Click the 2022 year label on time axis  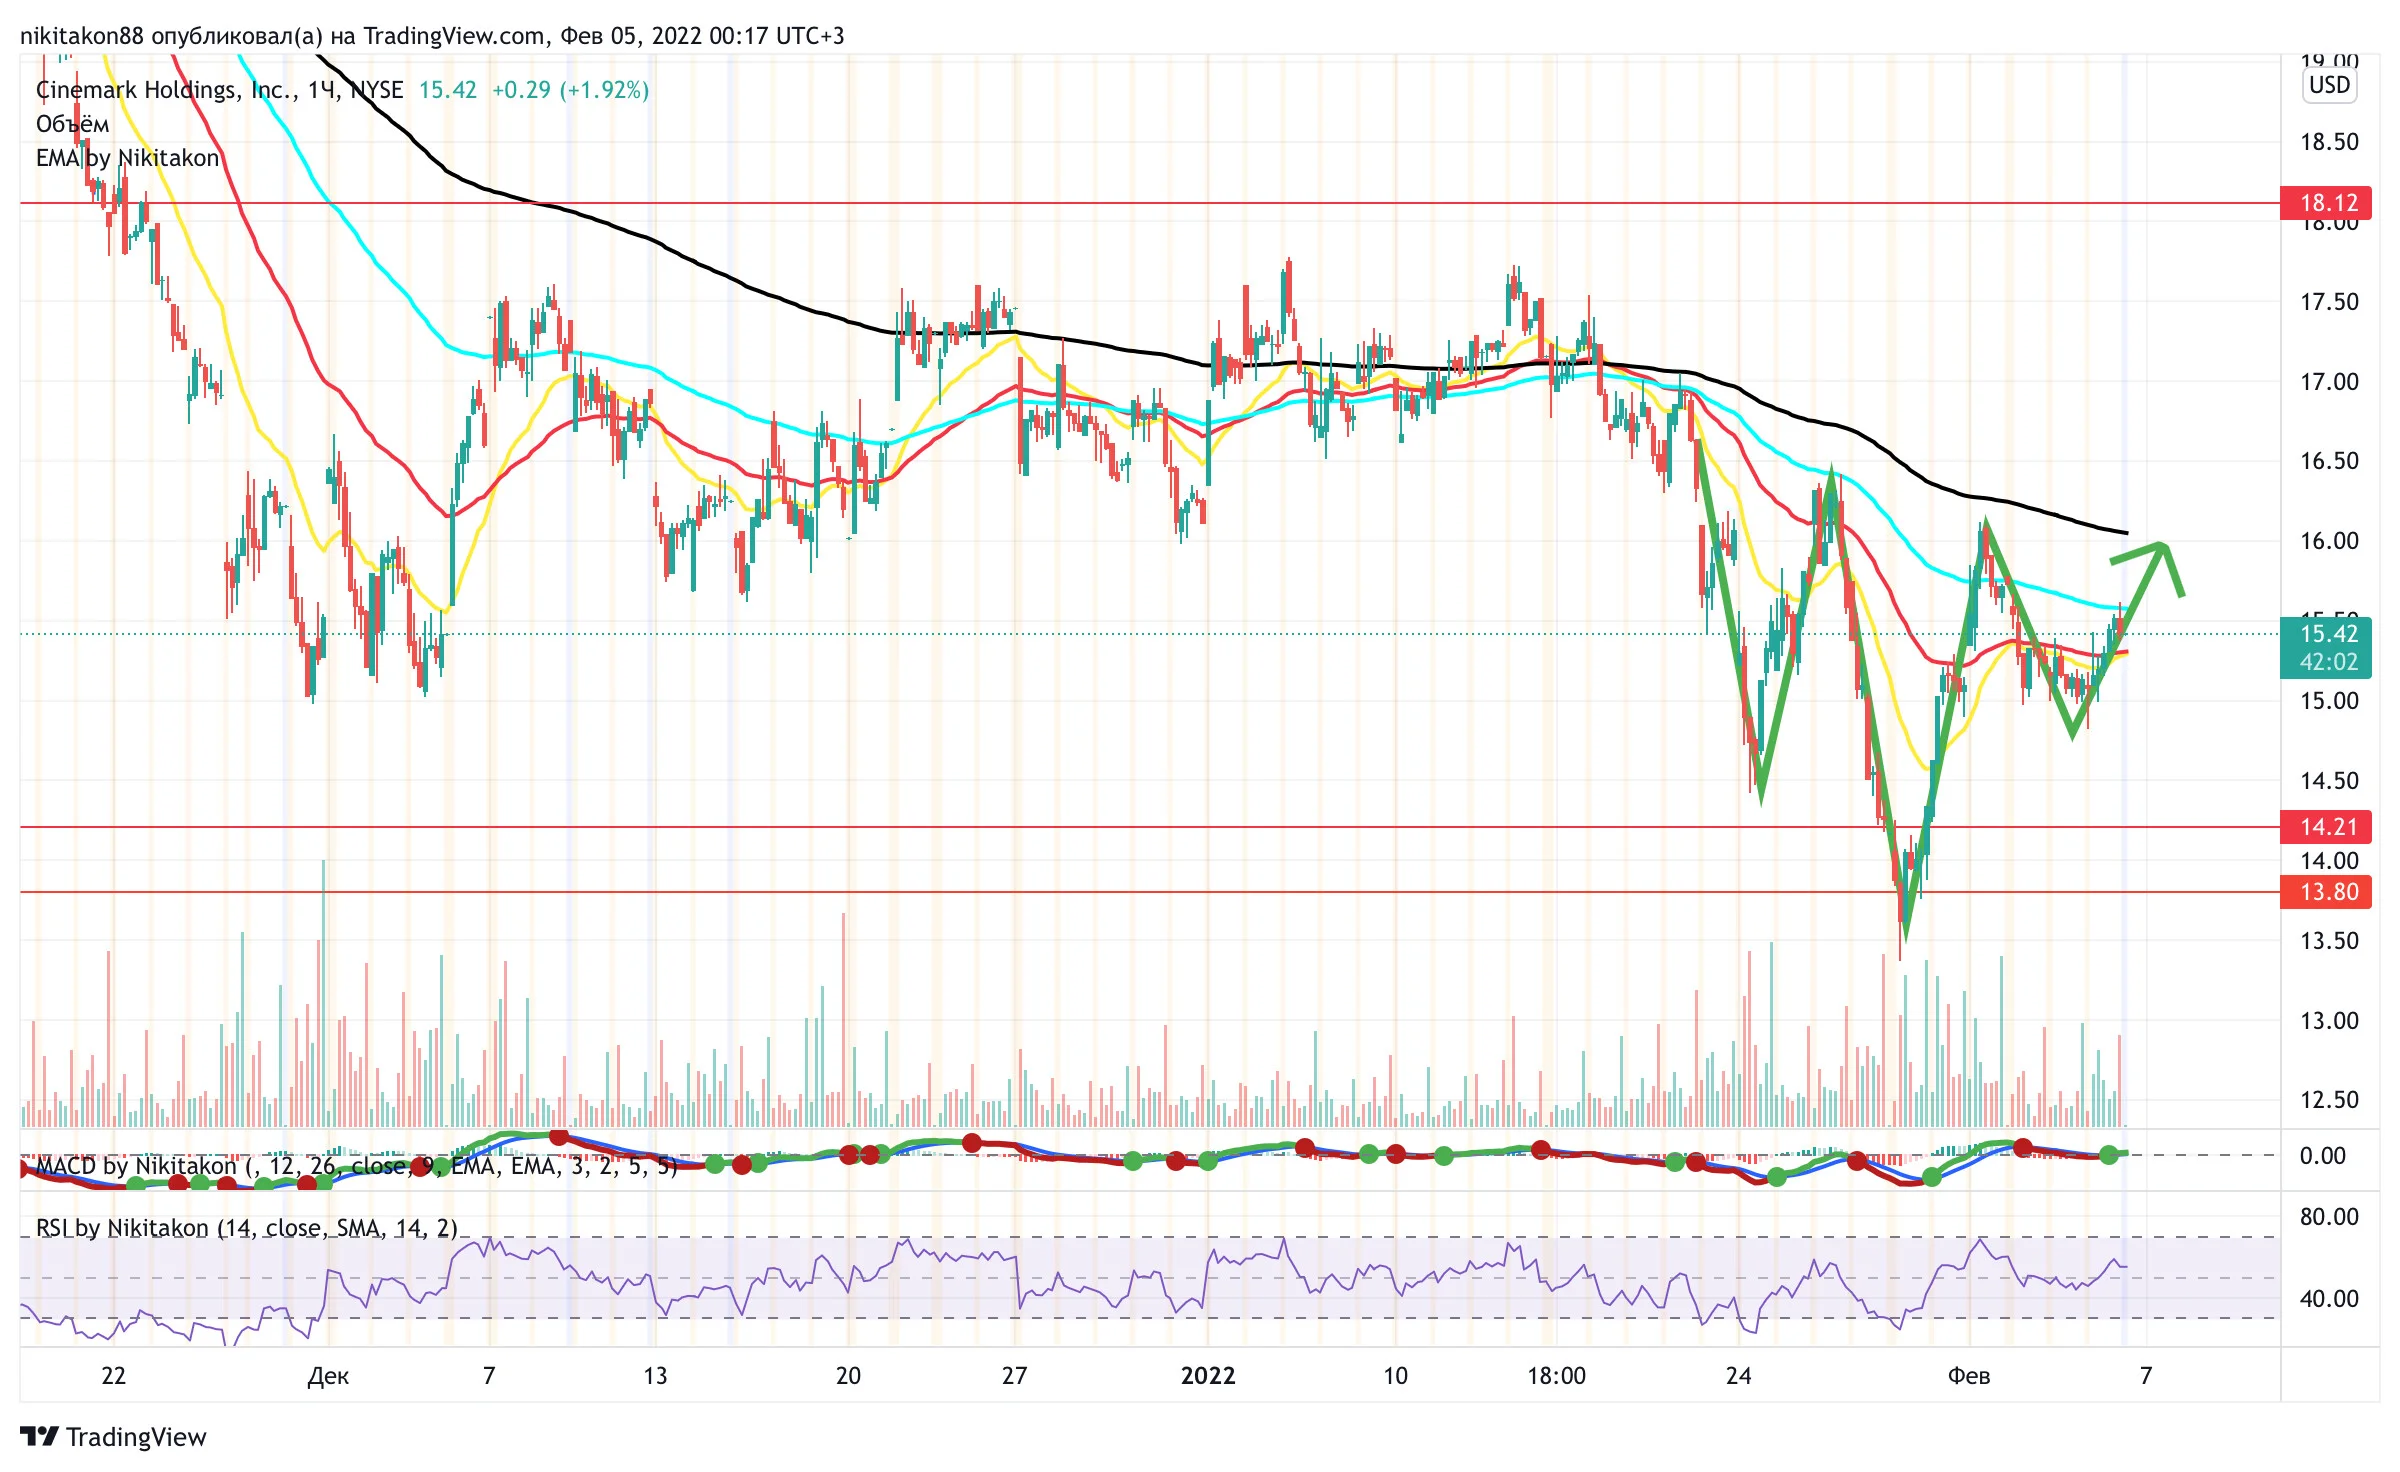(x=1208, y=1376)
